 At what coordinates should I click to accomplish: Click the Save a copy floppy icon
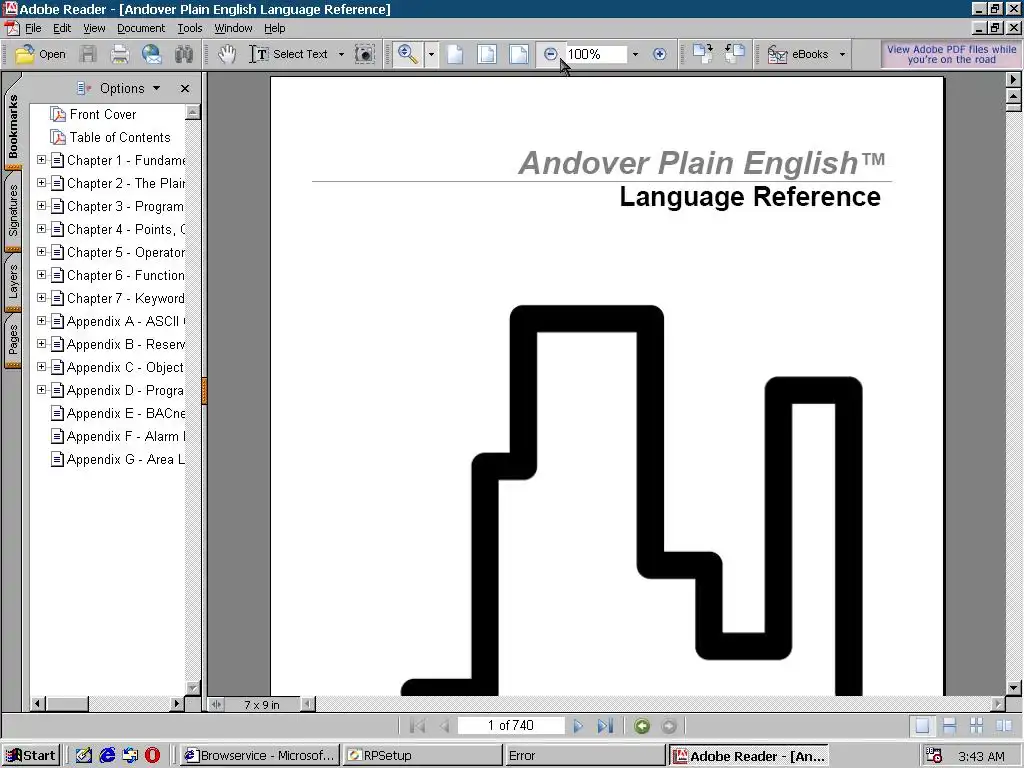pos(88,54)
